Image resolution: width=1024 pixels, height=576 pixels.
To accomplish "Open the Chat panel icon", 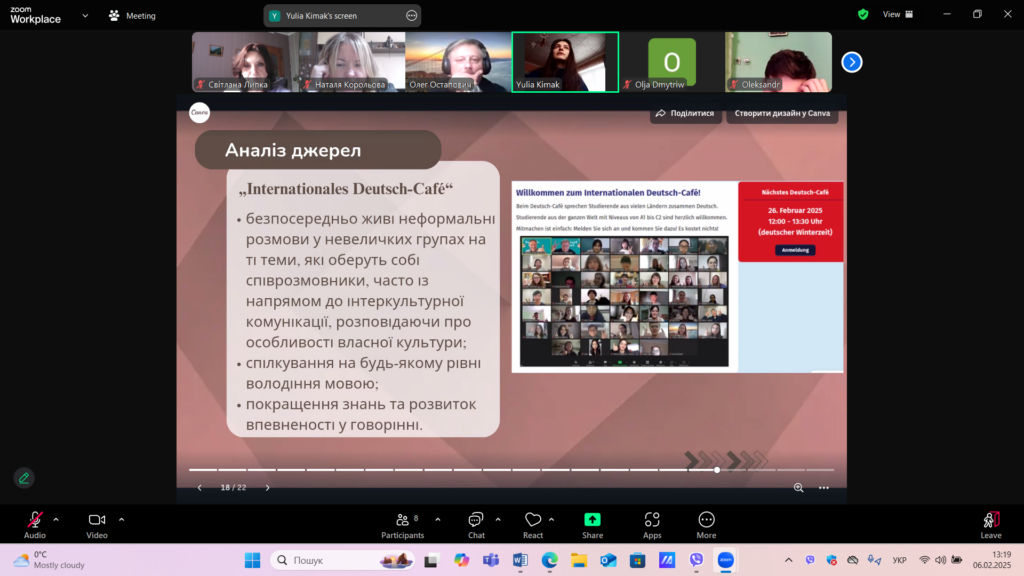I will pyautogui.click(x=476, y=520).
